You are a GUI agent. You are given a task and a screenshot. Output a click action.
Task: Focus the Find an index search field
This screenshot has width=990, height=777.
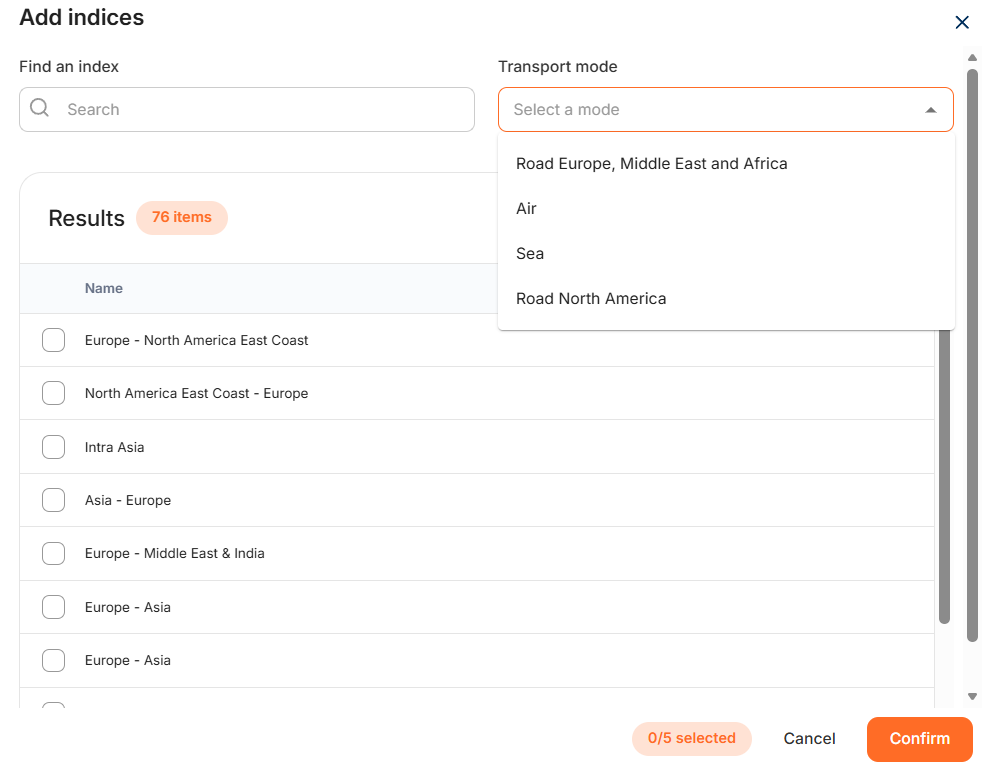(x=260, y=110)
